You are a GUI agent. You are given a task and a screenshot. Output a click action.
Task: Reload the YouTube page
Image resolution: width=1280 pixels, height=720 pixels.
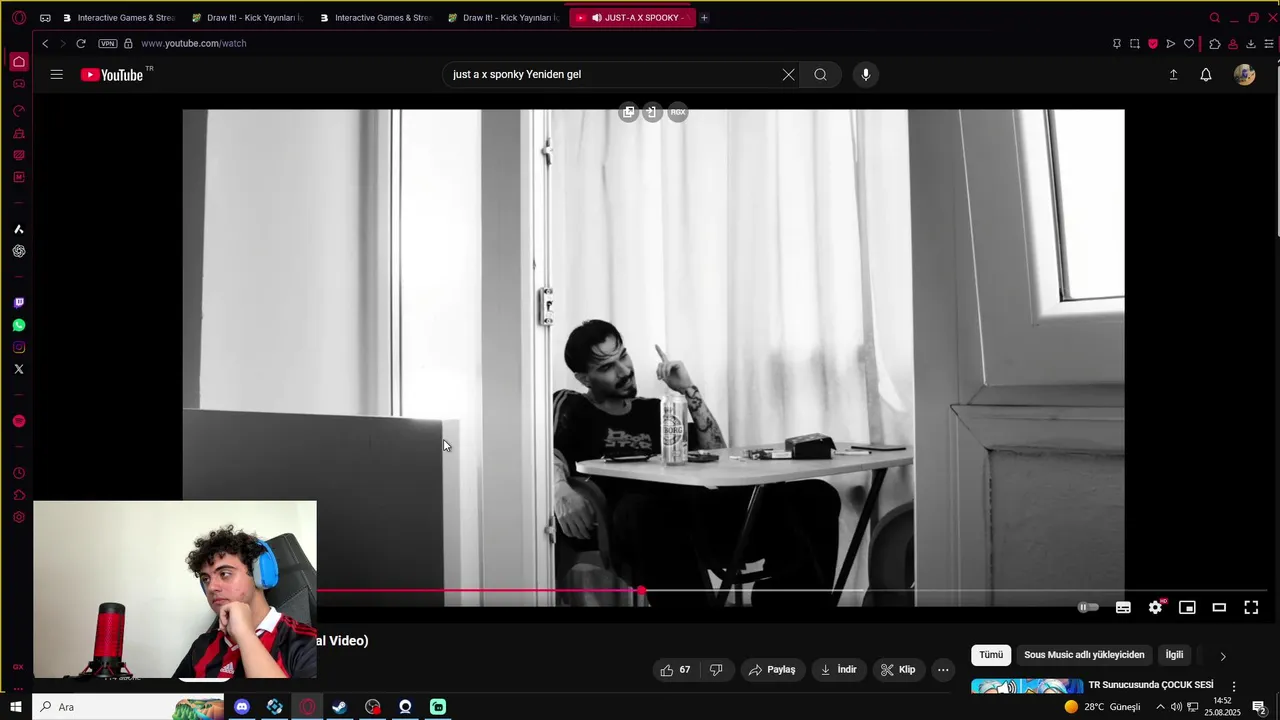pyautogui.click(x=81, y=43)
